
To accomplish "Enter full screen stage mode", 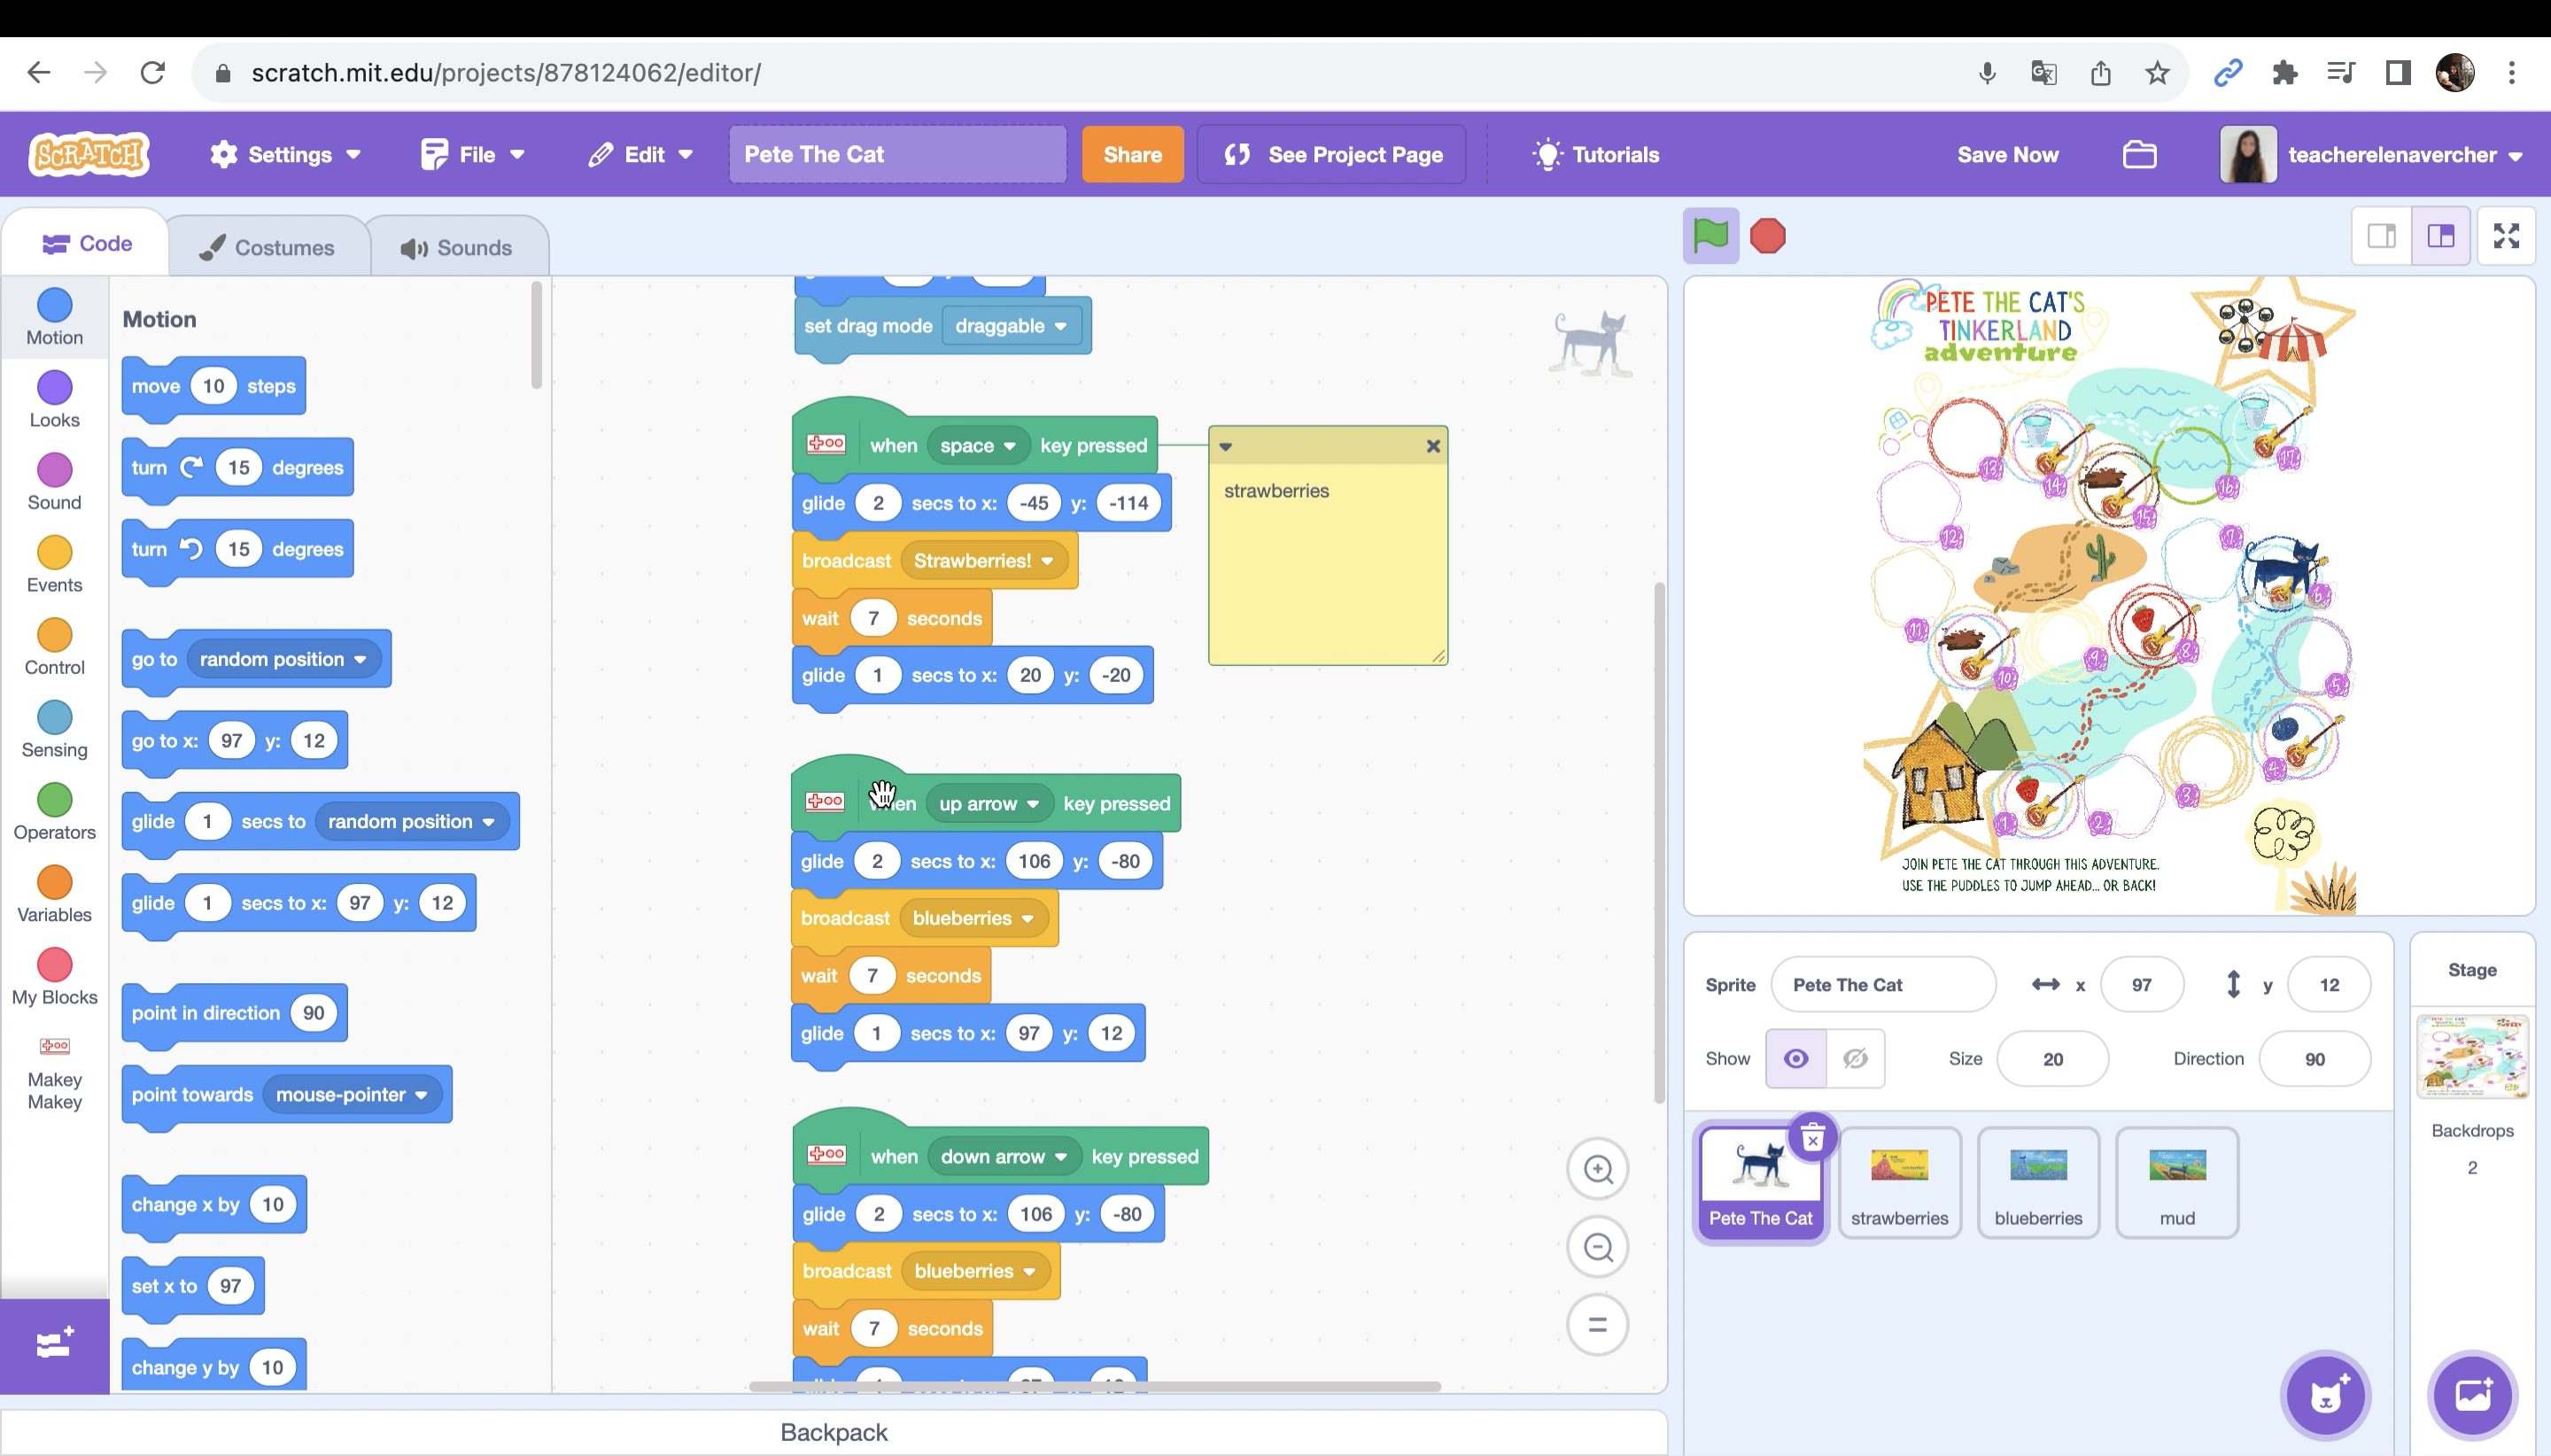I will point(2506,236).
